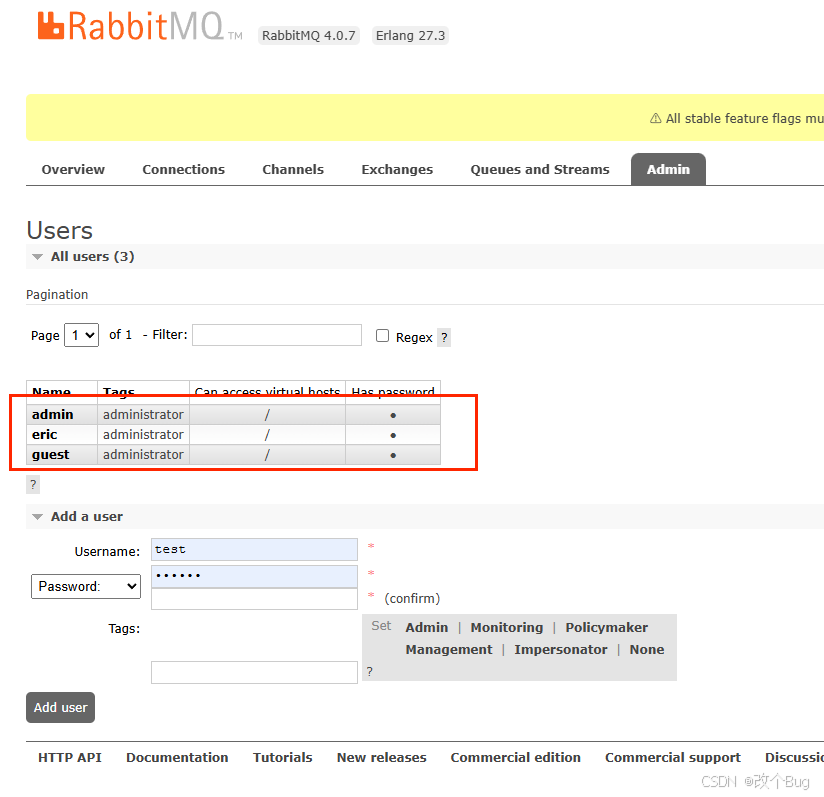The image size is (824, 797).
Task: Click the Username input field
Action: [254, 549]
